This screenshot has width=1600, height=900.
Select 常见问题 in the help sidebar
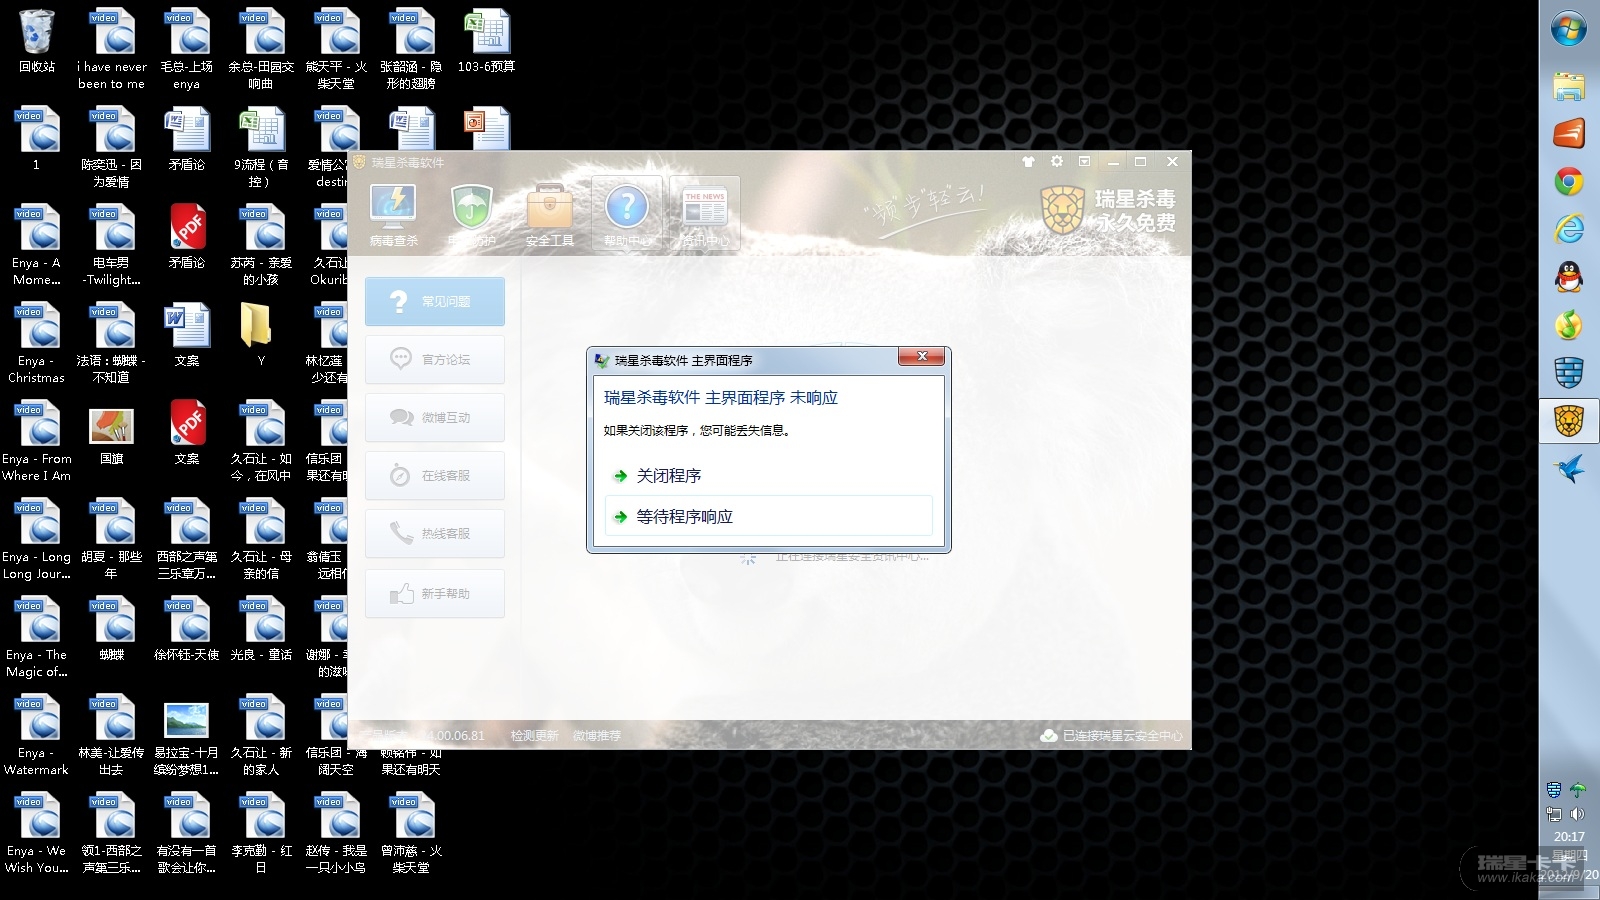click(435, 301)
